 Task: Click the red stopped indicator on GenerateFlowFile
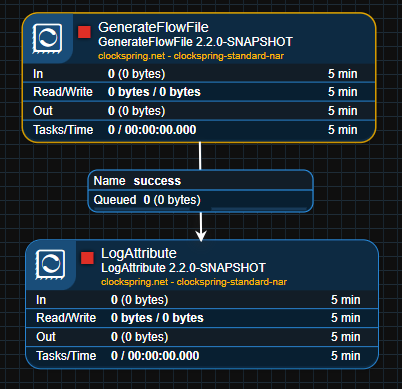coord(84,32)
